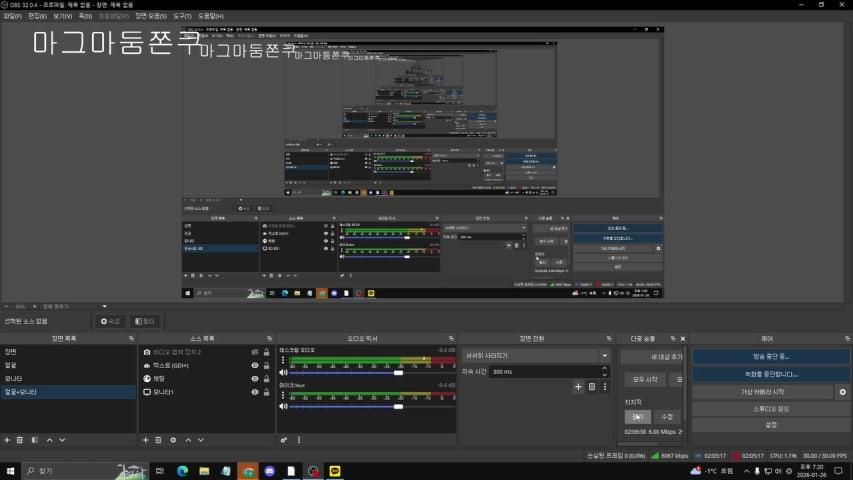Viewport: 853px width, 480px height.
Task: Open source Properties button above scene list
Action: click(110, 322)
